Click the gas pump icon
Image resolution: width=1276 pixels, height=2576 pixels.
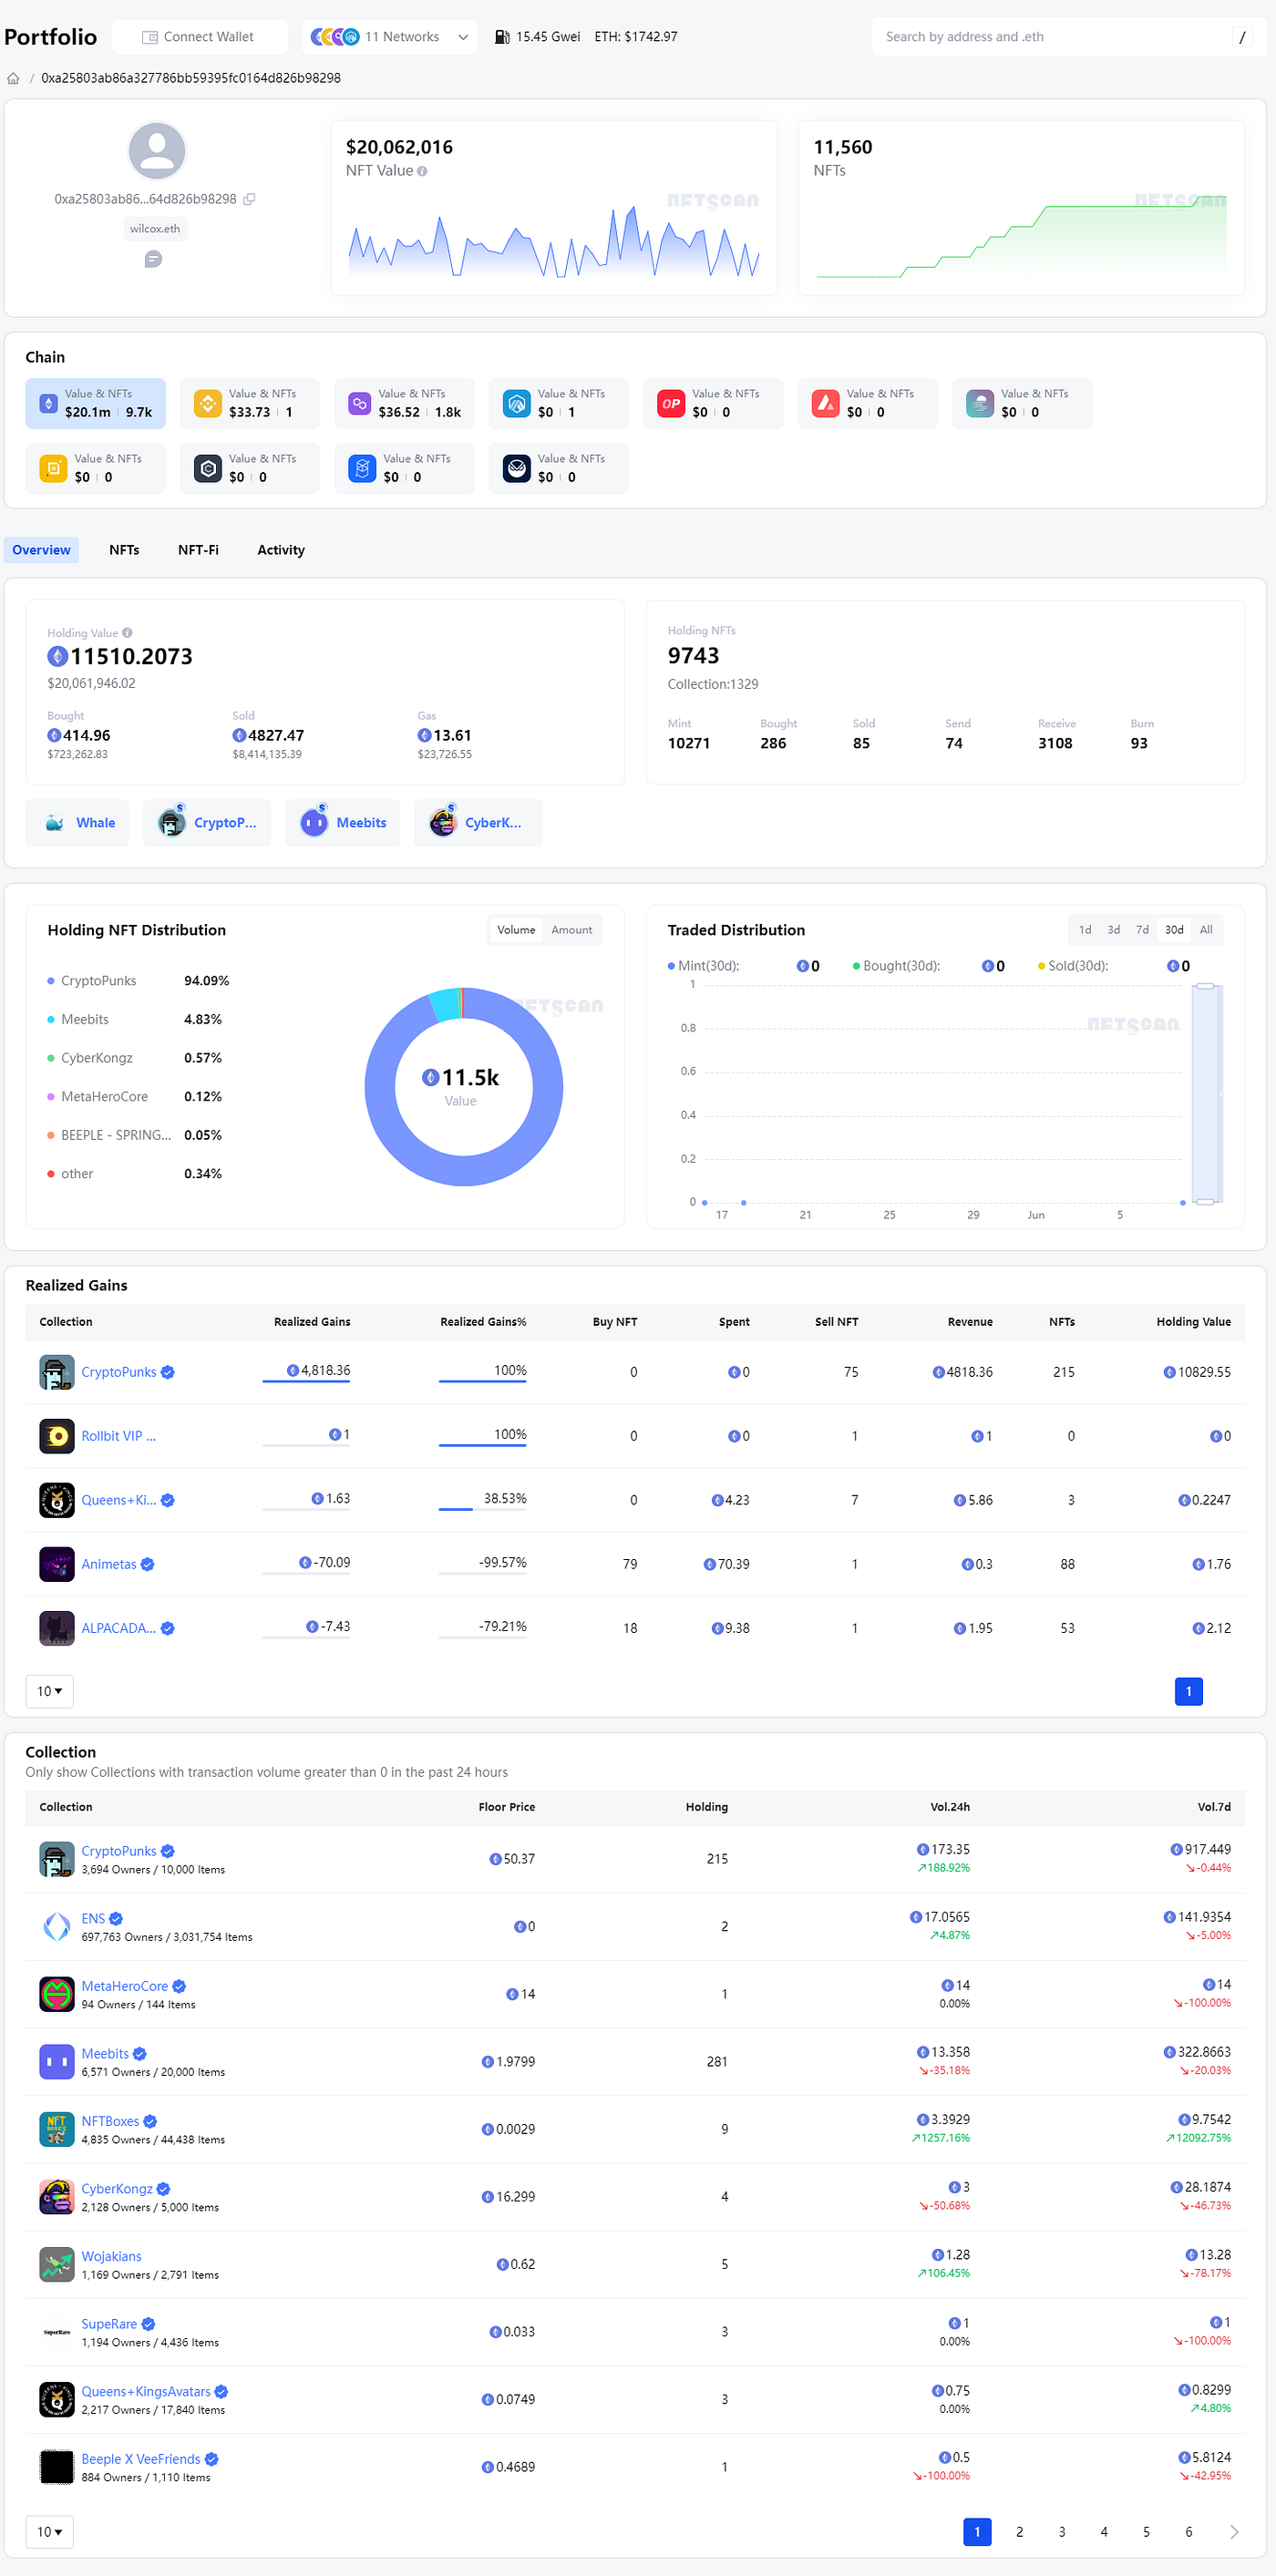click(x=501, y=37)
